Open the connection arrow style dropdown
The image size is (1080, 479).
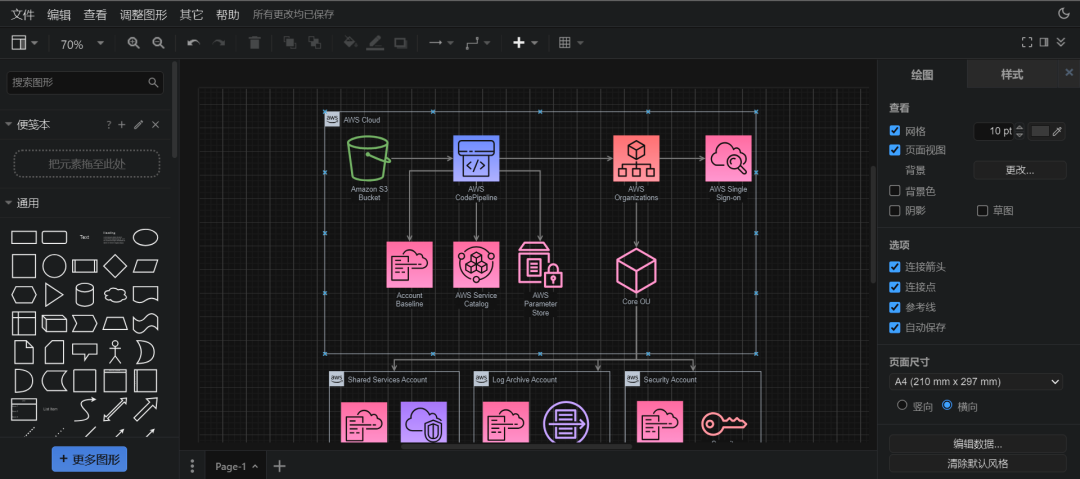click(441, 43)
